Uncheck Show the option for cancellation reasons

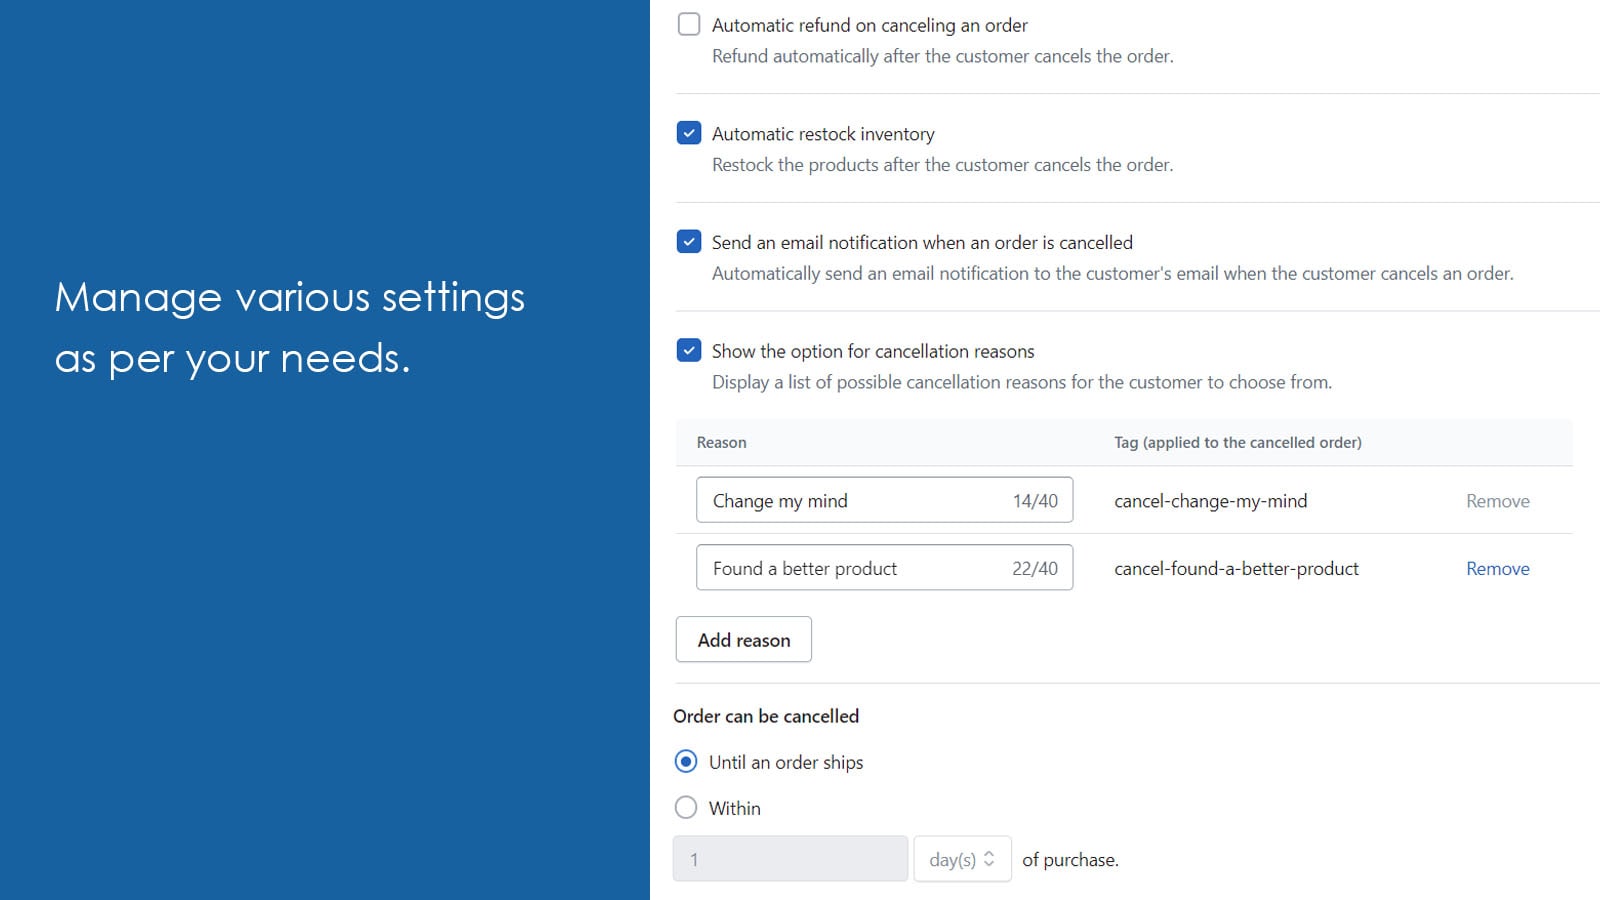689,351
